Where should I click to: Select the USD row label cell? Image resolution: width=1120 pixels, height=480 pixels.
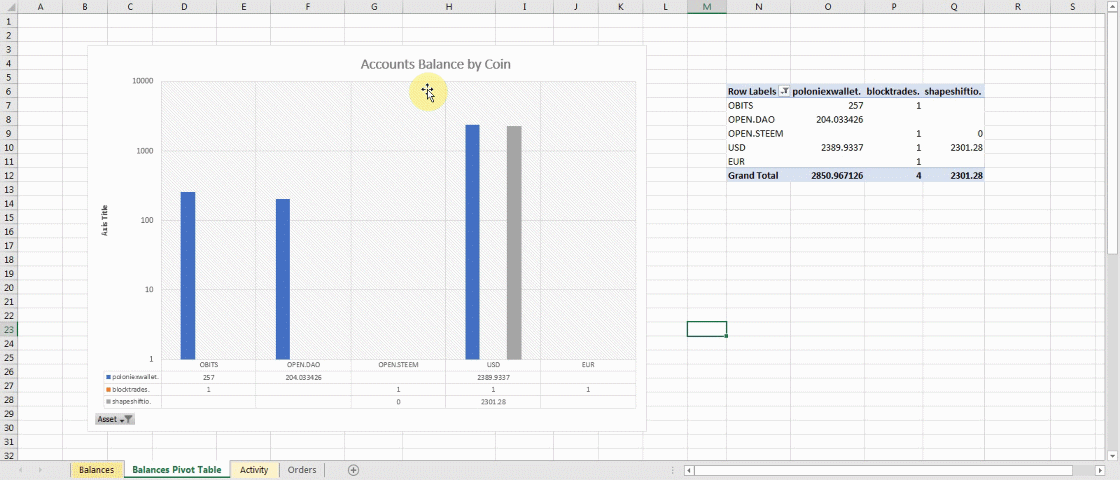pos(759,147)
